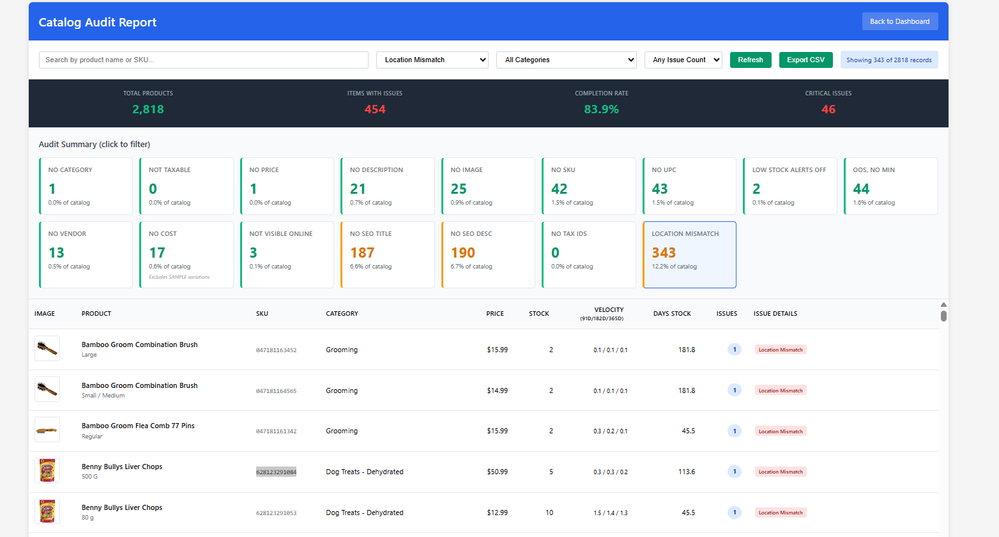Open the Location Mismatch filter dropdown
Image resolution: width=999 pixels, height=537 pixels.
tap(432, 60)
